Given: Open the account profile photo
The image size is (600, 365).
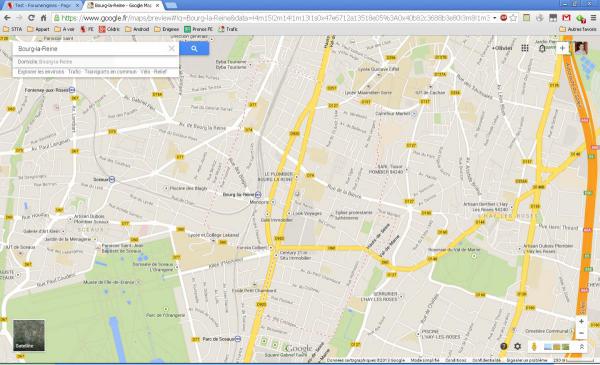Looking at the screenshot, I should (x=580, y=48).
